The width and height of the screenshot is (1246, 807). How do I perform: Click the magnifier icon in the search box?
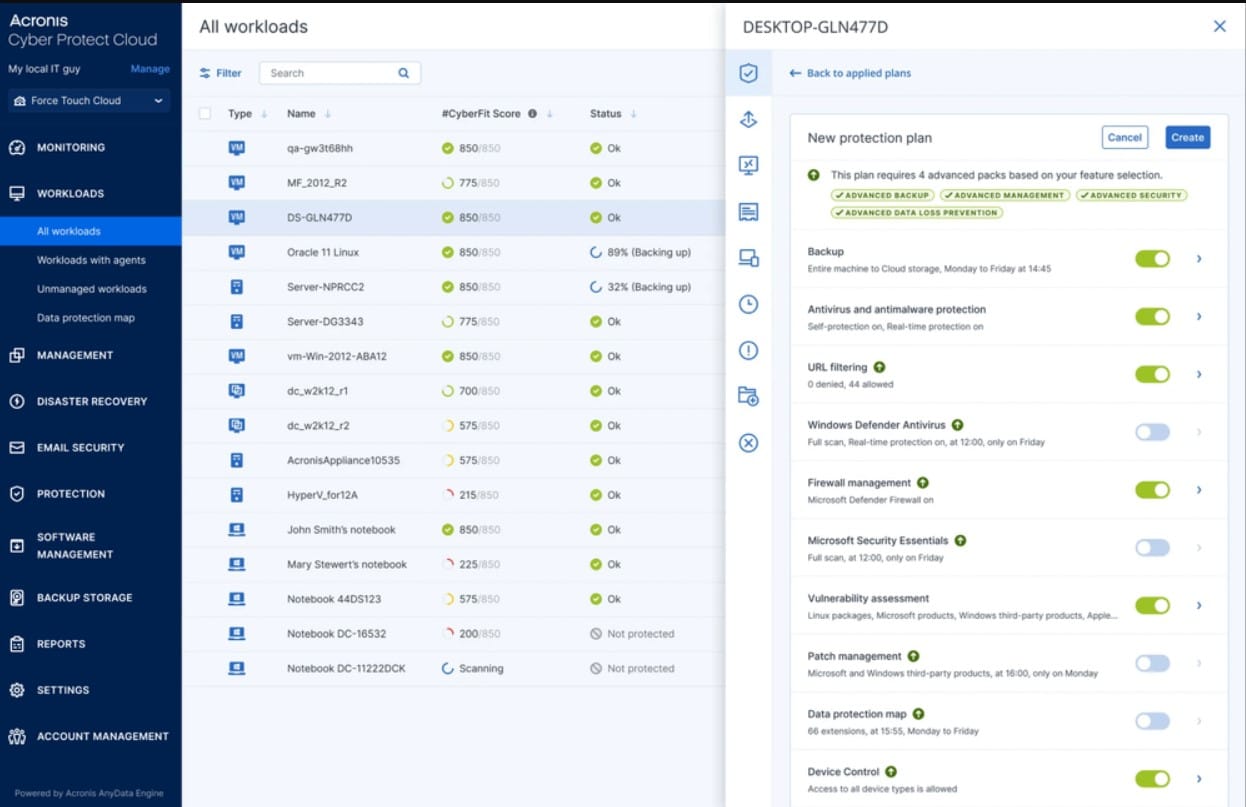point(404,73)
